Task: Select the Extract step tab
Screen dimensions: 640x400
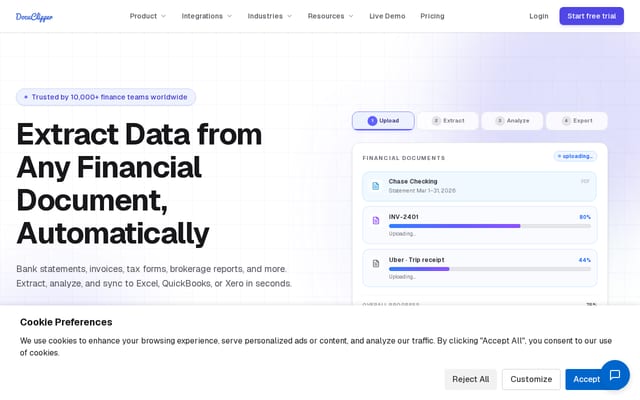Action: pos(448,121)
